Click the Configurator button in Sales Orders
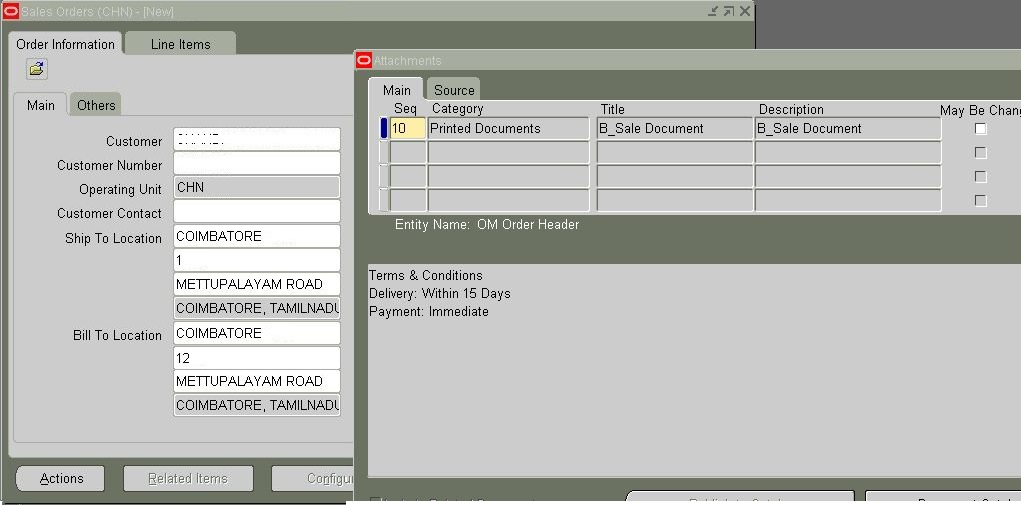 313,478
